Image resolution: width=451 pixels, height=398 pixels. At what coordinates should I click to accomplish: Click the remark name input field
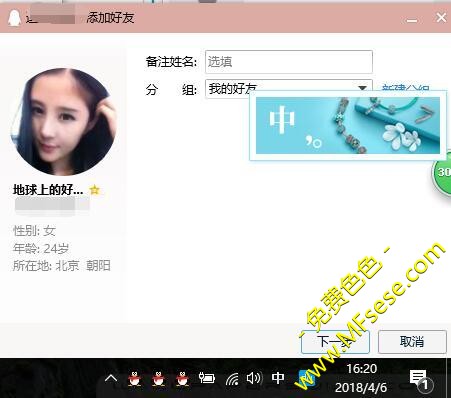[x=289, y=62]
